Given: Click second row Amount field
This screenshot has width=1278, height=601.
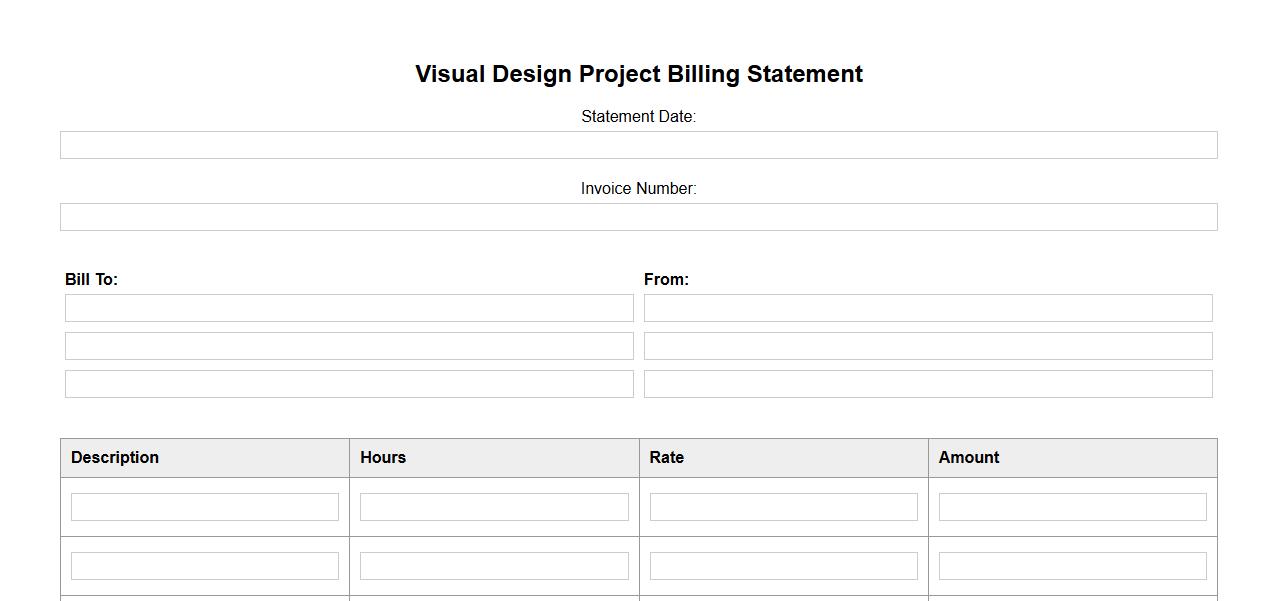Looking at the screenshot, I should pyautogui.click(x=1072, y=566).
